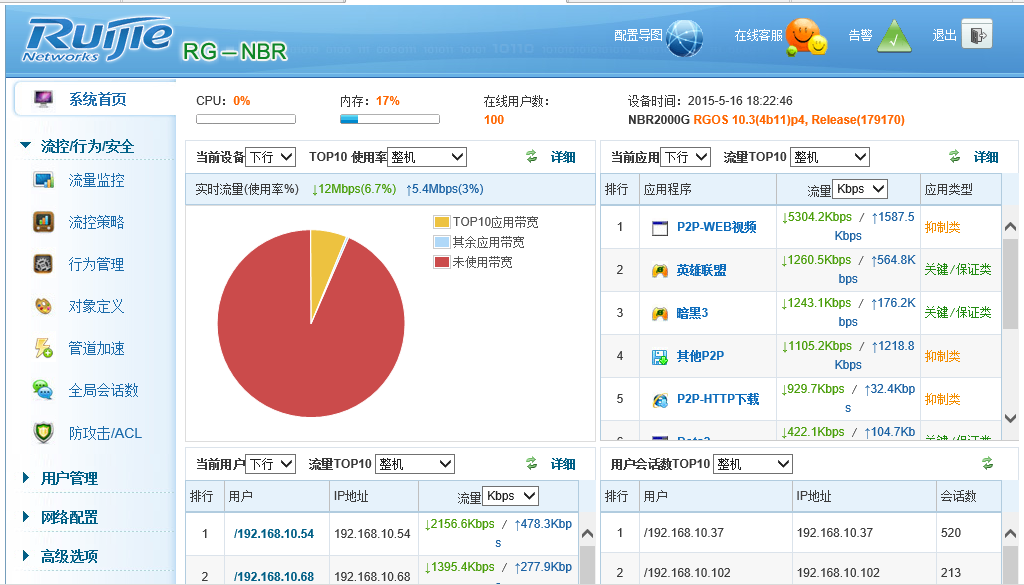The height and width of the screenshot is (585, 1024).
Task: Refresh the 当前应用 panel
Action: pyautogui.click(x=955, y=156)
